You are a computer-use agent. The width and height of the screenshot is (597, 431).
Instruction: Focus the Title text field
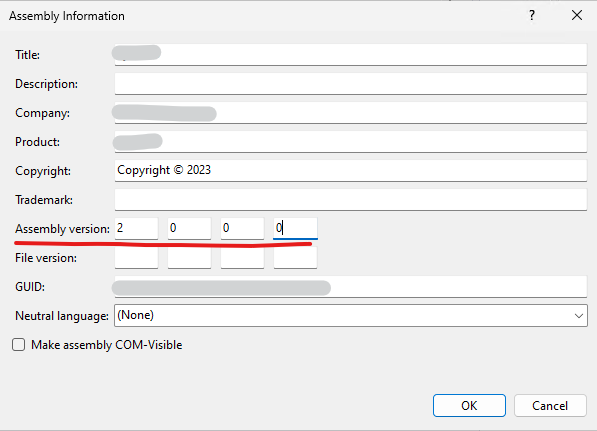351,54
